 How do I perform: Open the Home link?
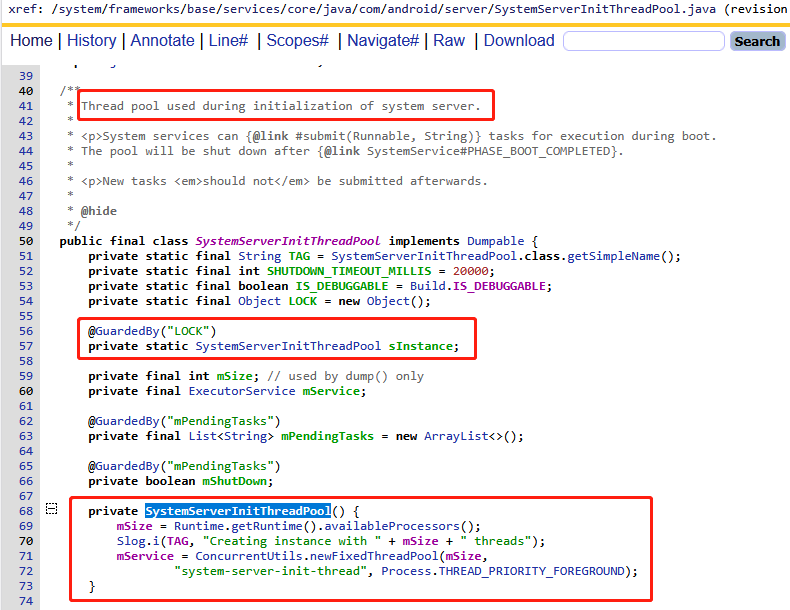tap(31, 41)
